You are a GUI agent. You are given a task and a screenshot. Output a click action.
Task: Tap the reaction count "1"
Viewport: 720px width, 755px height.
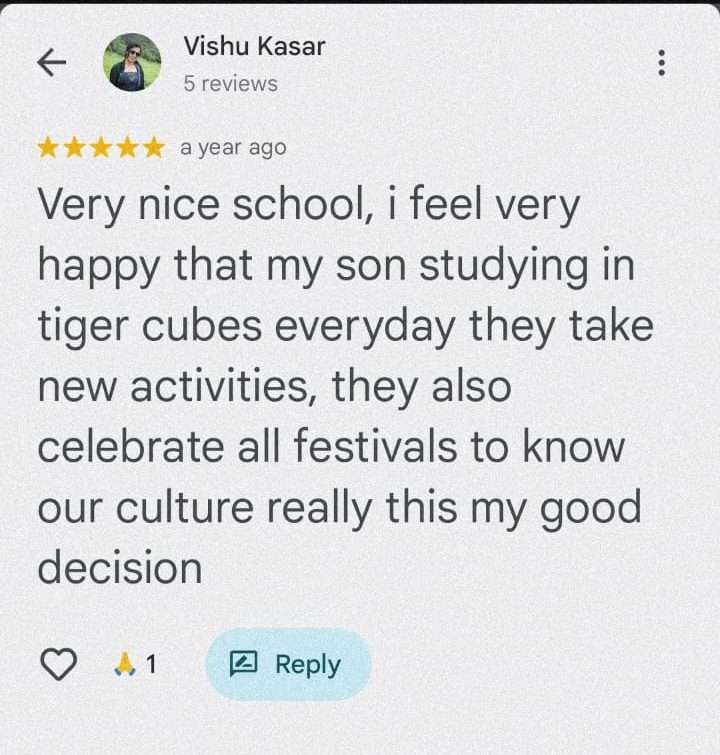coord(151,664)
